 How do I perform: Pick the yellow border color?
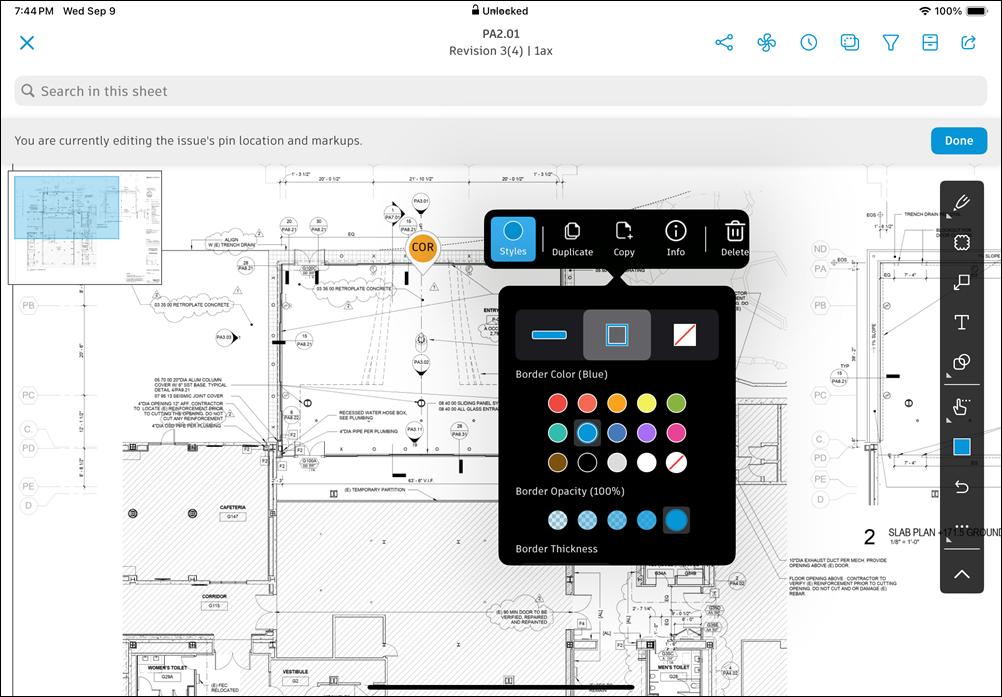647,403
